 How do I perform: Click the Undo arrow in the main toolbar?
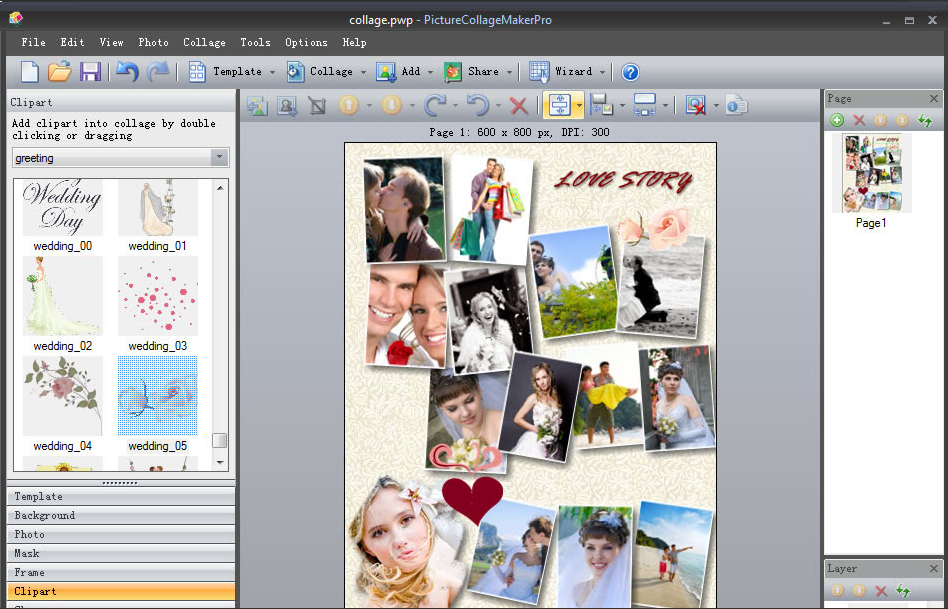pyautogui.click(x=126, y=71)
